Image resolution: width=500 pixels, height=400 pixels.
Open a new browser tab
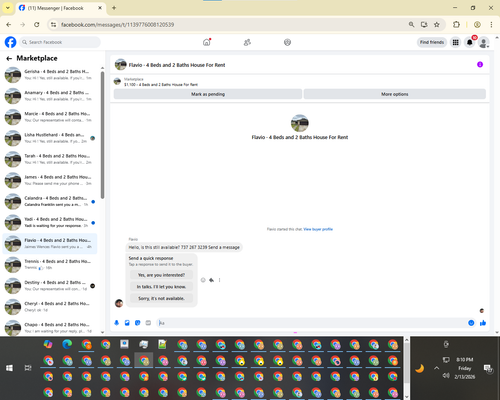[x=114, y=8]
